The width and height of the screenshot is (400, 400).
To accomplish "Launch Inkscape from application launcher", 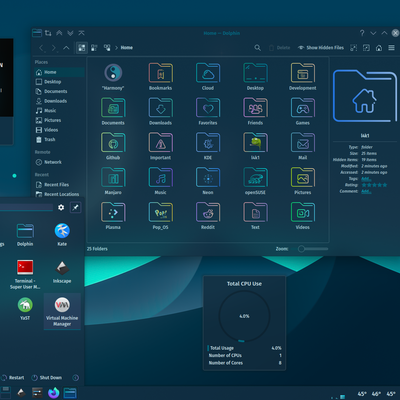I will pyautogui.click(x=62, y=272).
